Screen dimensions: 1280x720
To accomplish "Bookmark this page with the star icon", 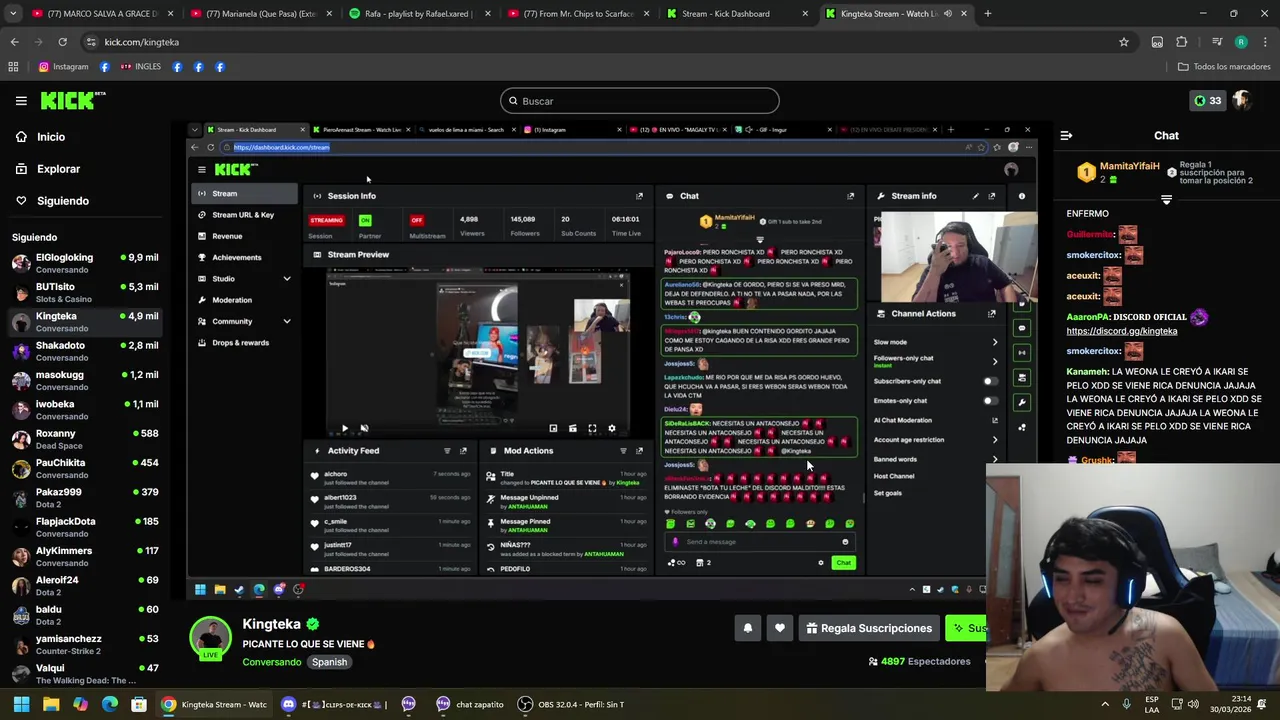I will (x=1124, y=42).
